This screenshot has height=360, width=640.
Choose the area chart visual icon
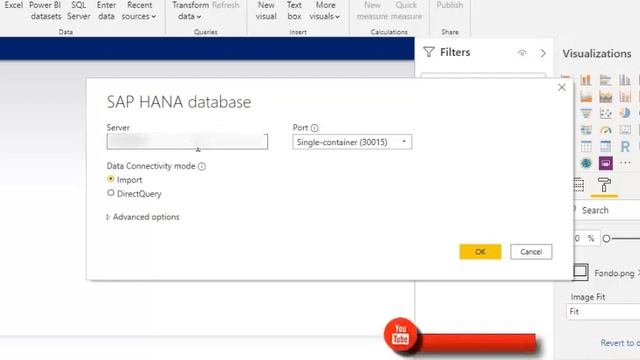586,97
